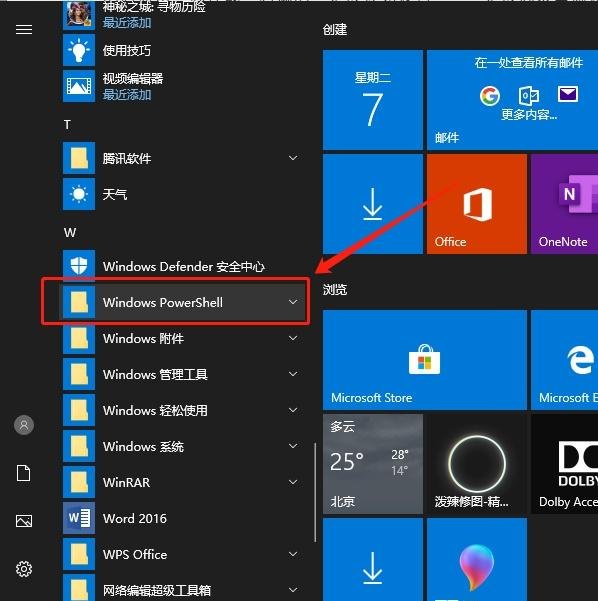Click the Outlook icon in Mail tile
This screenshot has width=598, height=601.
[x=529, y=95]
